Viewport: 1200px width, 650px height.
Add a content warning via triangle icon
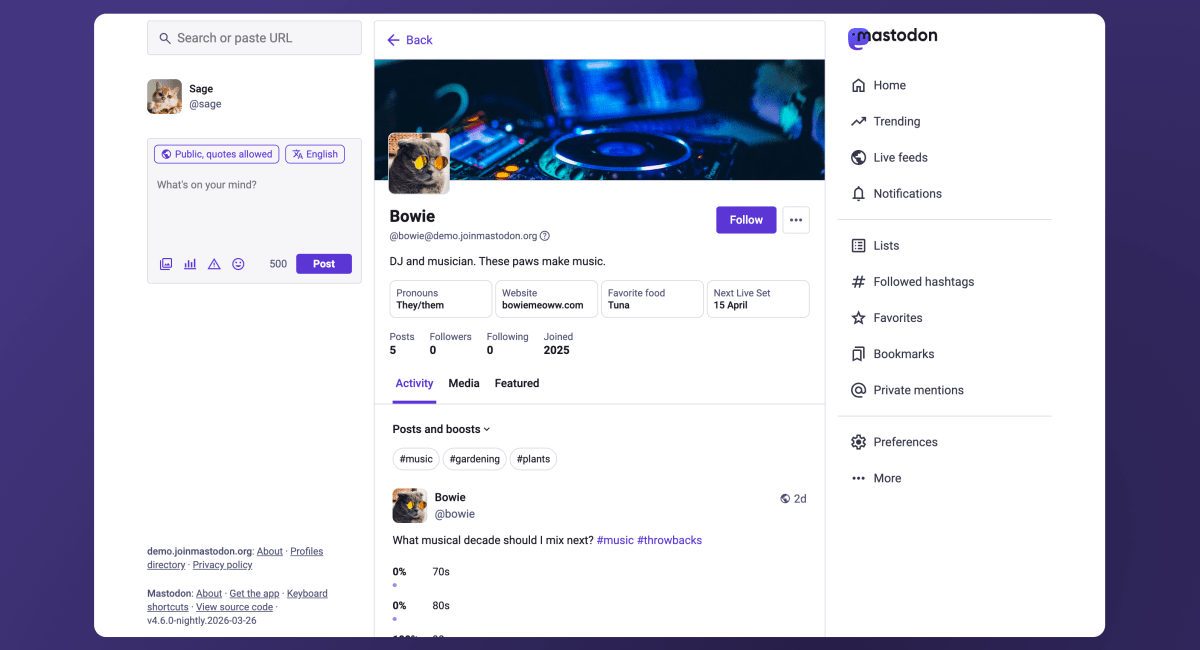[214, 264]
